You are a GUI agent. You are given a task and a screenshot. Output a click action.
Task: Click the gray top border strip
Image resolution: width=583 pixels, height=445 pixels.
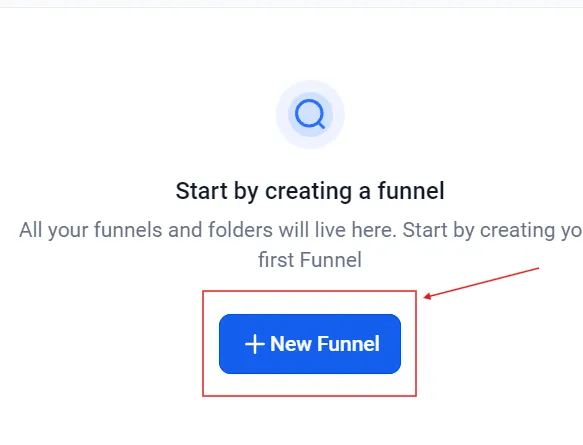(x=292, y=4)
